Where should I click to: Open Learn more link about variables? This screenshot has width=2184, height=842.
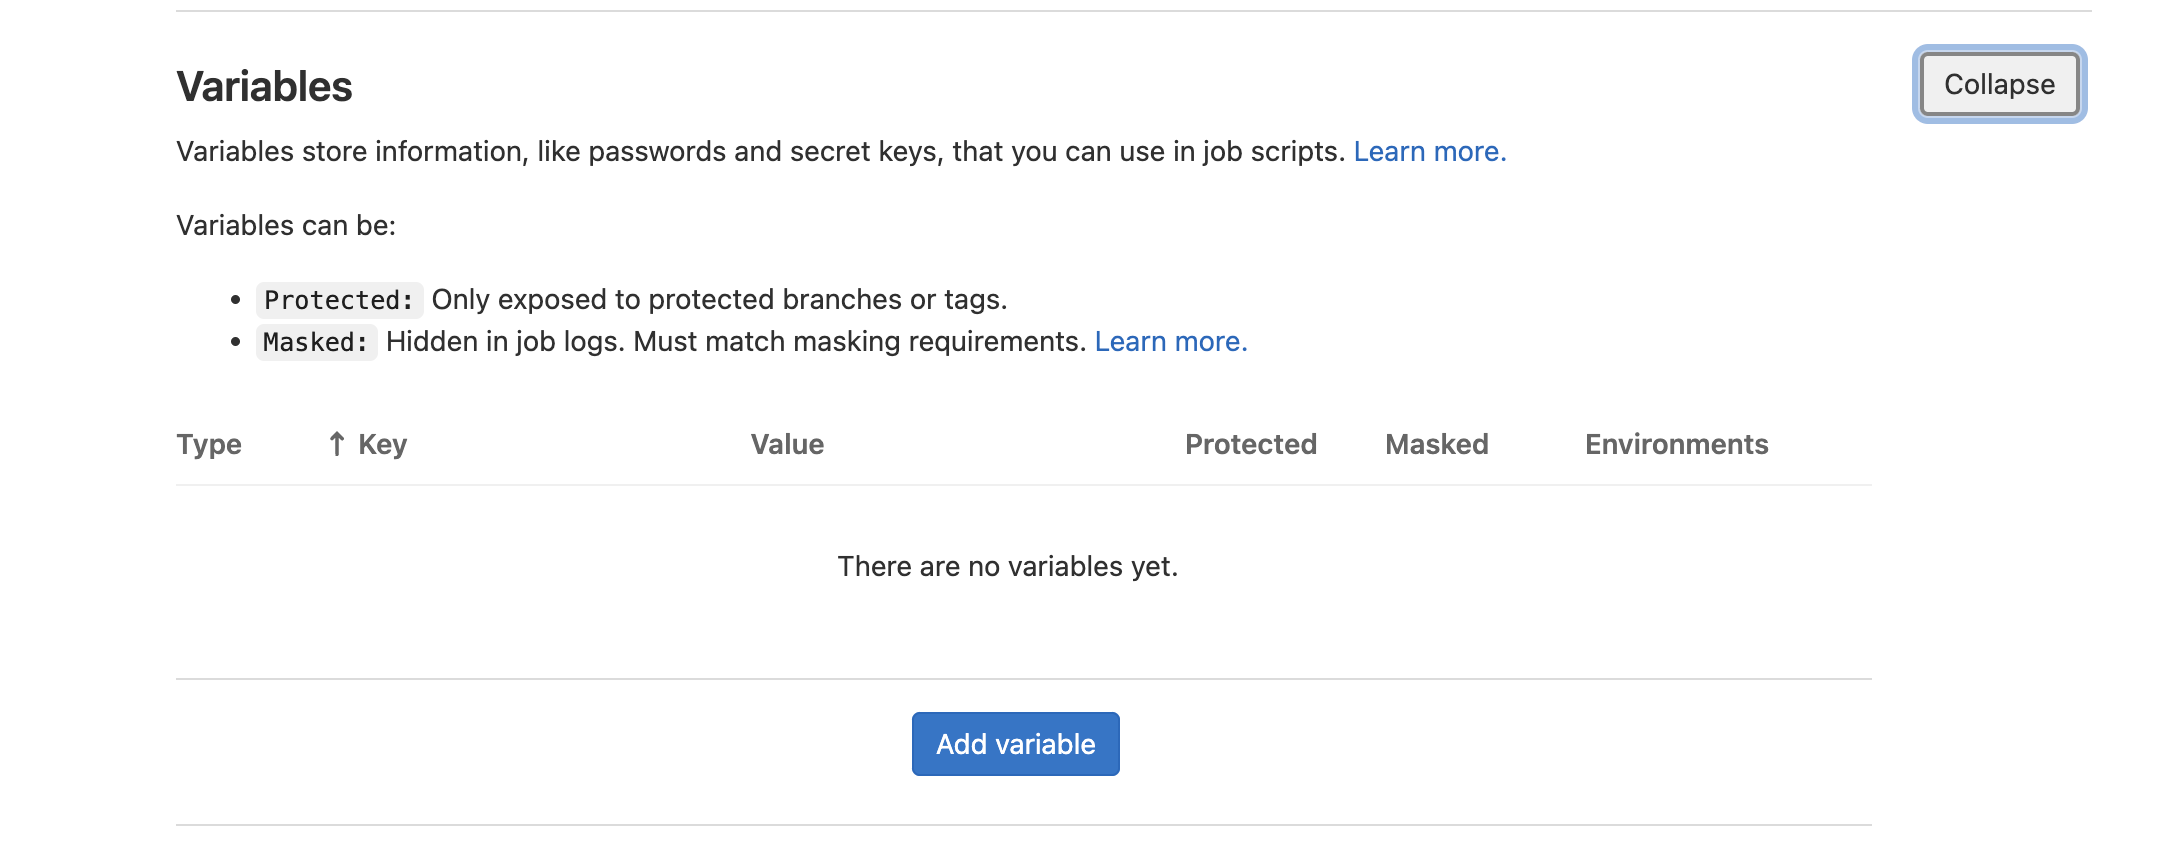tap(1429, 152)
